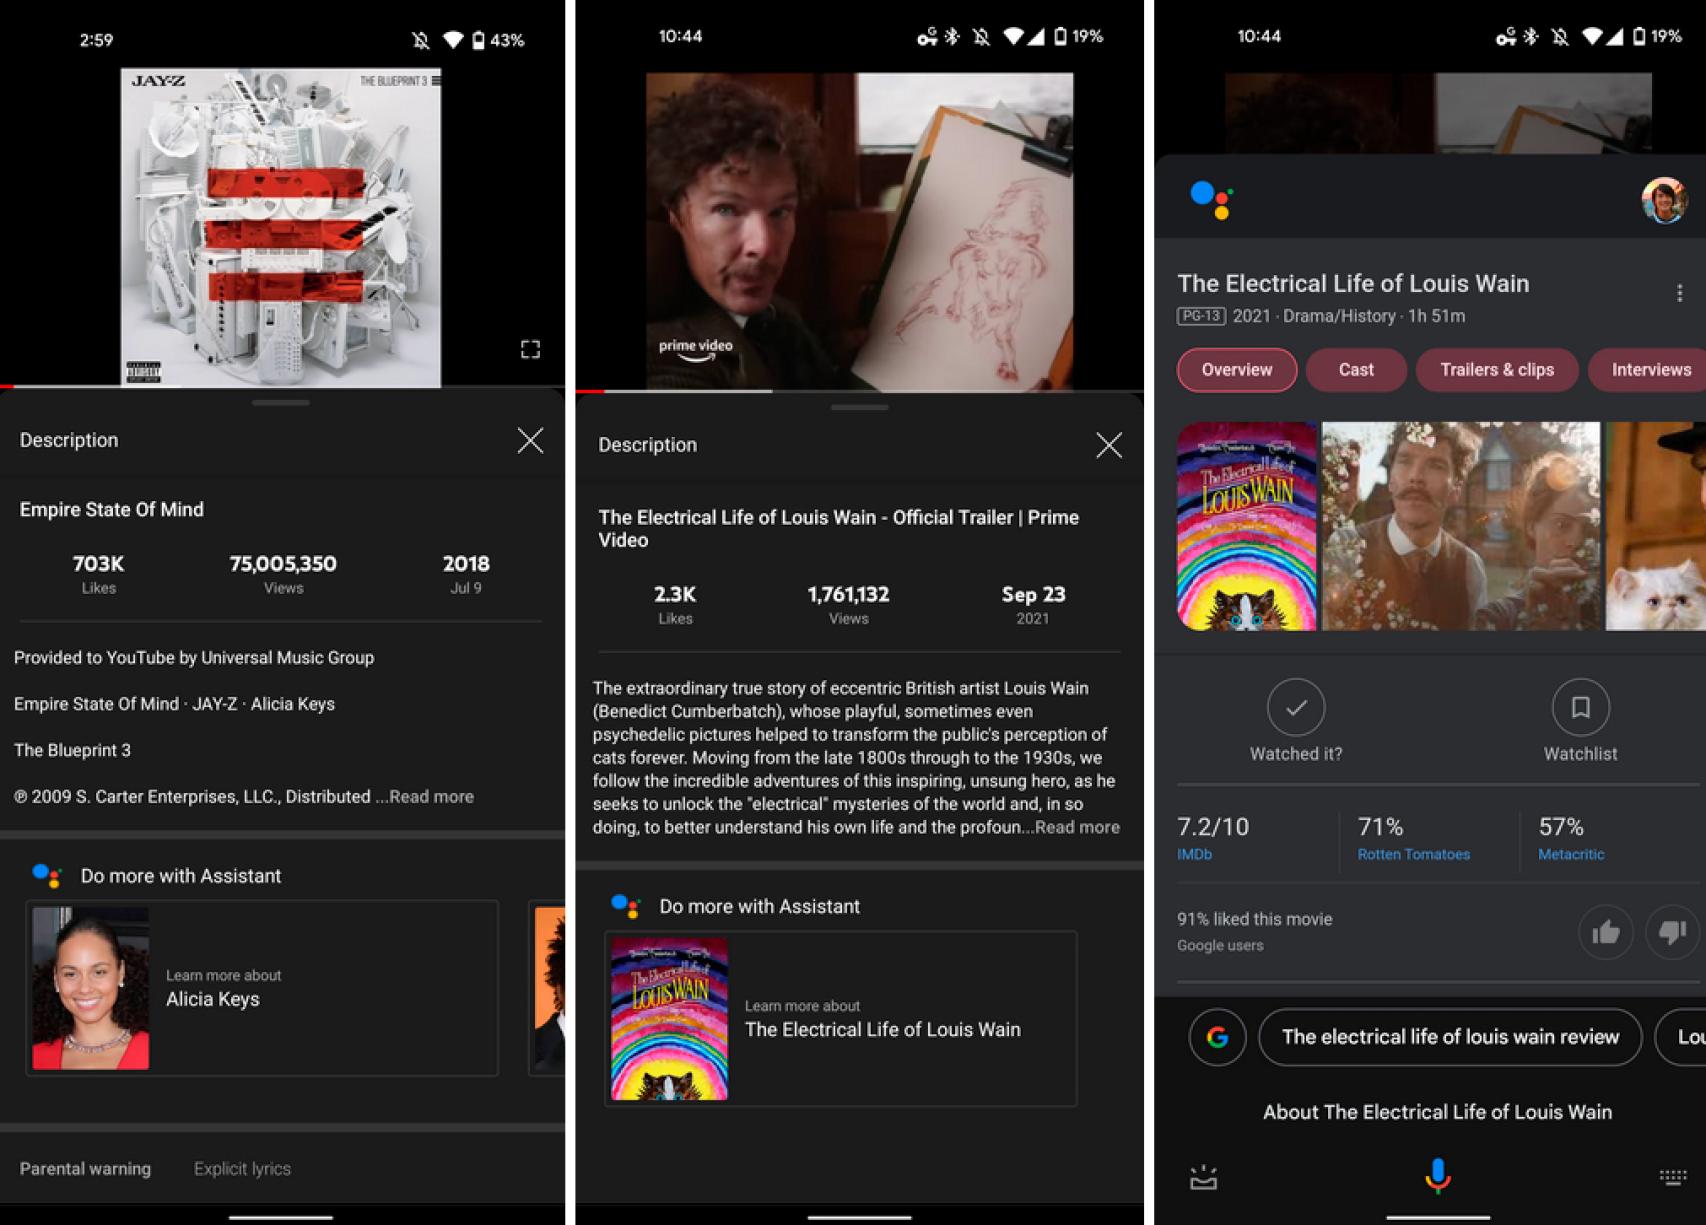Screen dimensions: 1706x1225
Task: Toggle the Watchlist bookmark button
Action: click(1580, 708)
